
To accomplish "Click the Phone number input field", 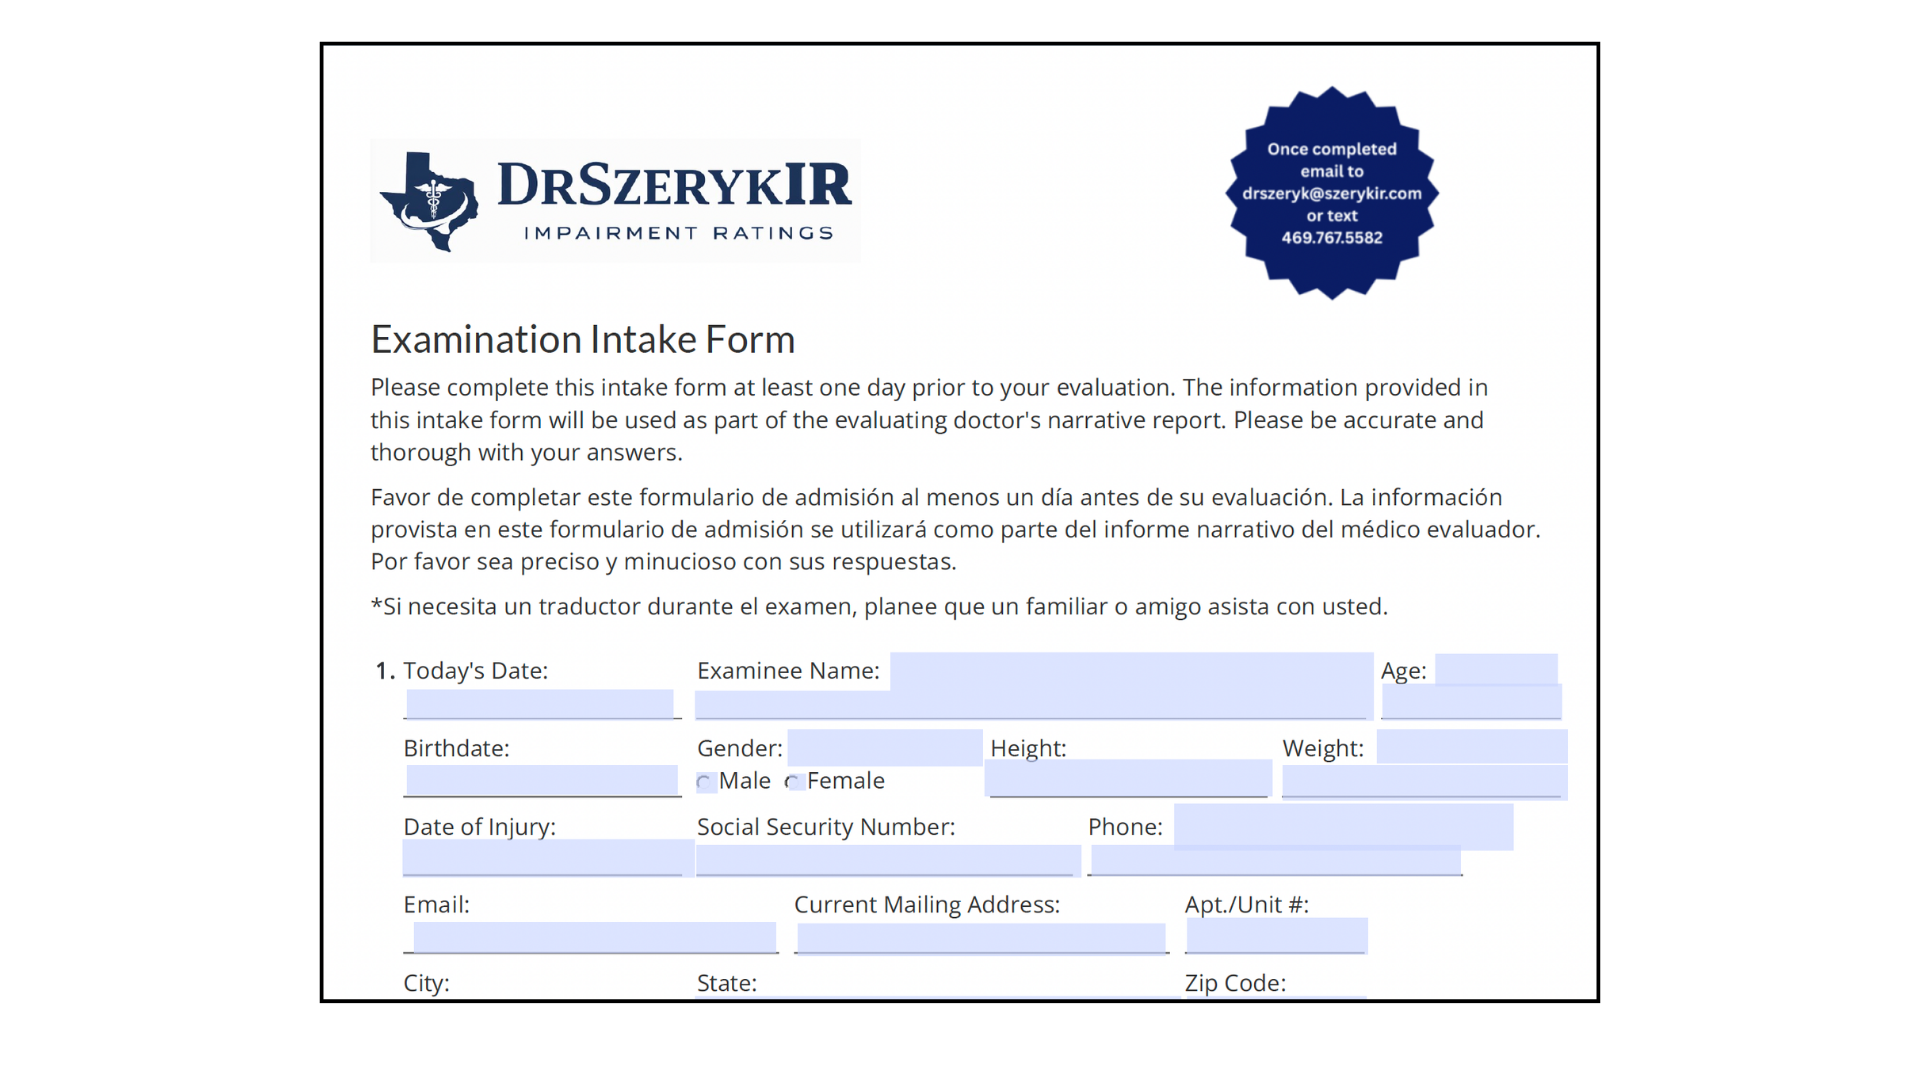I will [1275, 860].
